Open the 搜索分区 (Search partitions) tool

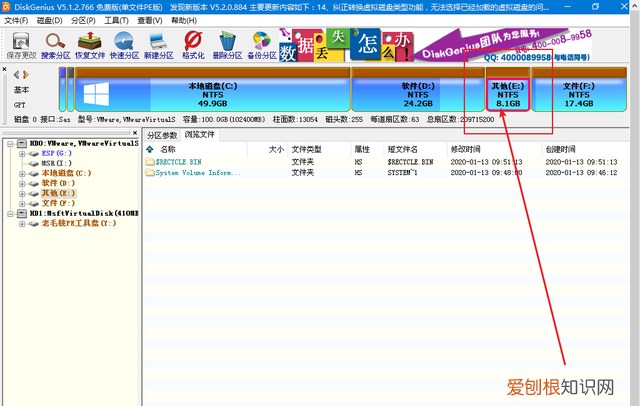point(57,45)
